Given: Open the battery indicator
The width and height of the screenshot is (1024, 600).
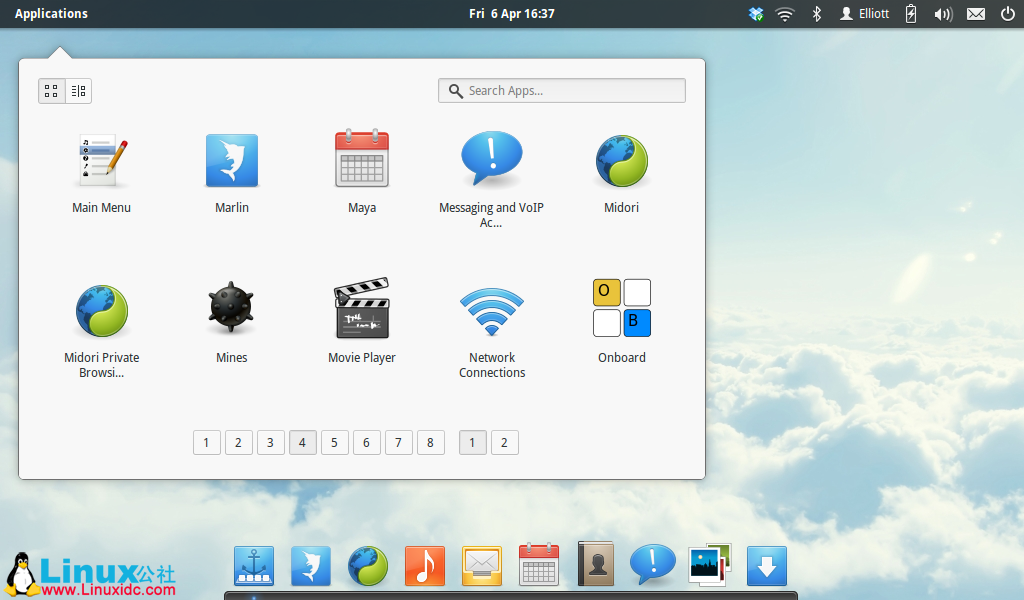Looking at the screenshot, I should [x=911, y=14].
